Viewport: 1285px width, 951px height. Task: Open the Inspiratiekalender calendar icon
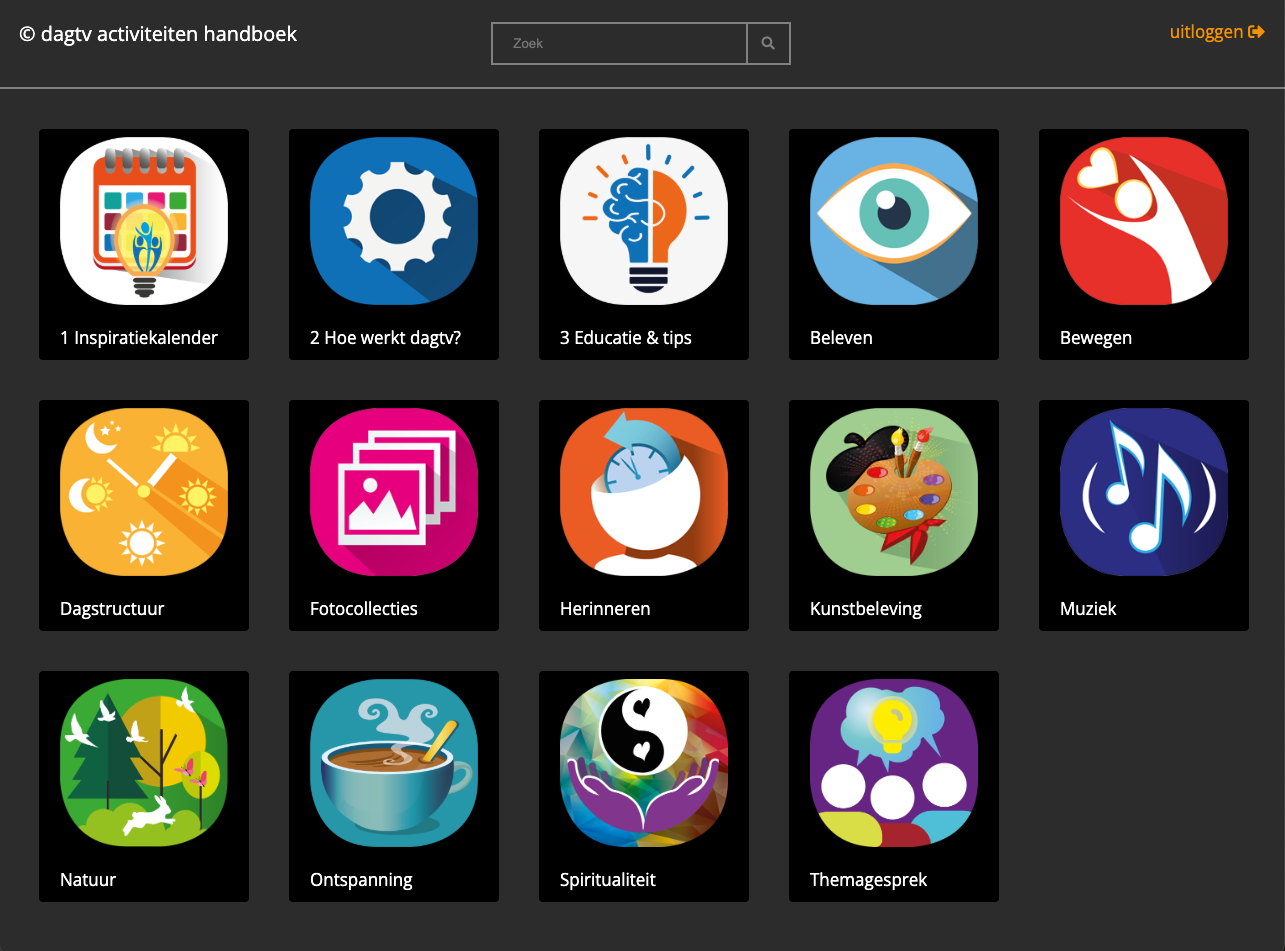pos(144,221)
